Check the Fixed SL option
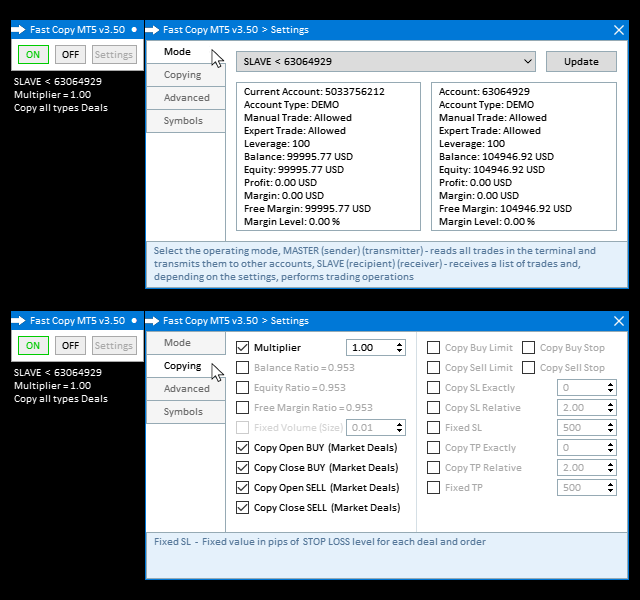Viewport: 640px width, 600px height. (x=433, y=428)
